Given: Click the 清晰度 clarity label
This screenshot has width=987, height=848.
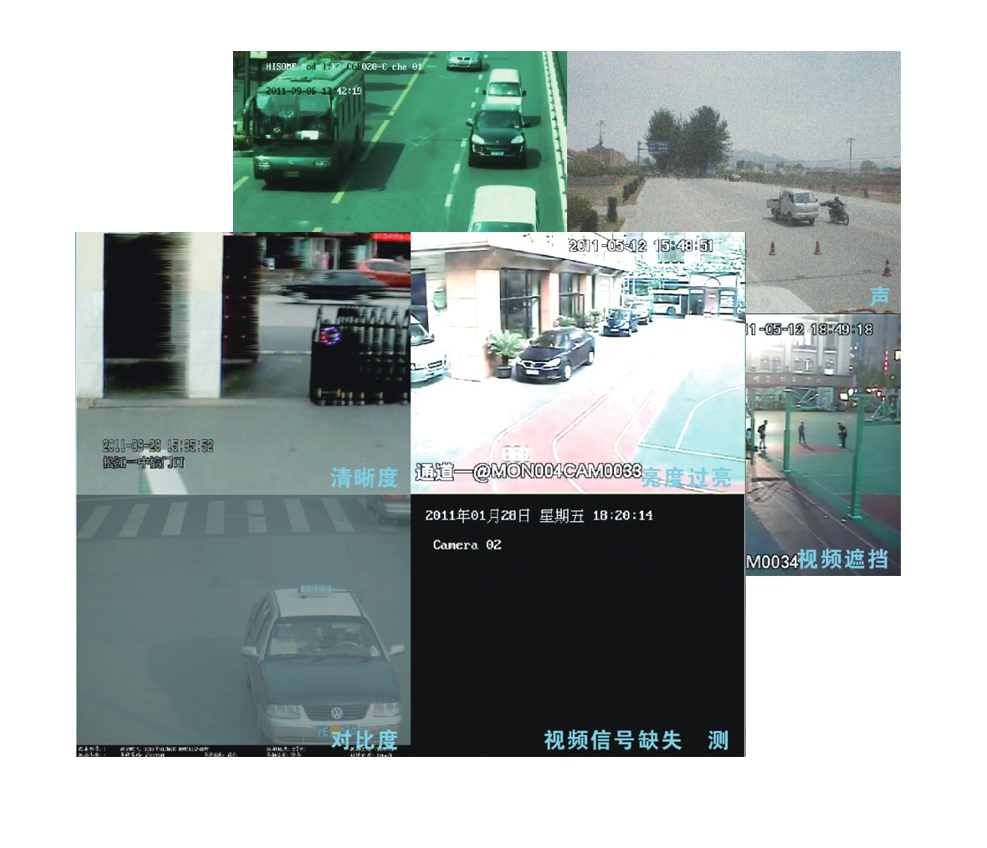Looking at the screenshot, I should [x=364, y=478].
